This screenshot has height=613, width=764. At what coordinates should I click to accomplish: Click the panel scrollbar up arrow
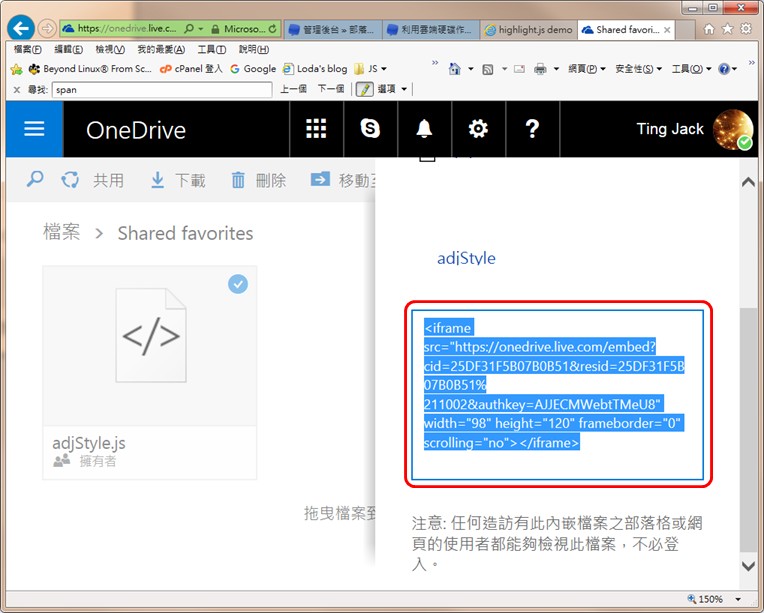pos(748,182)
